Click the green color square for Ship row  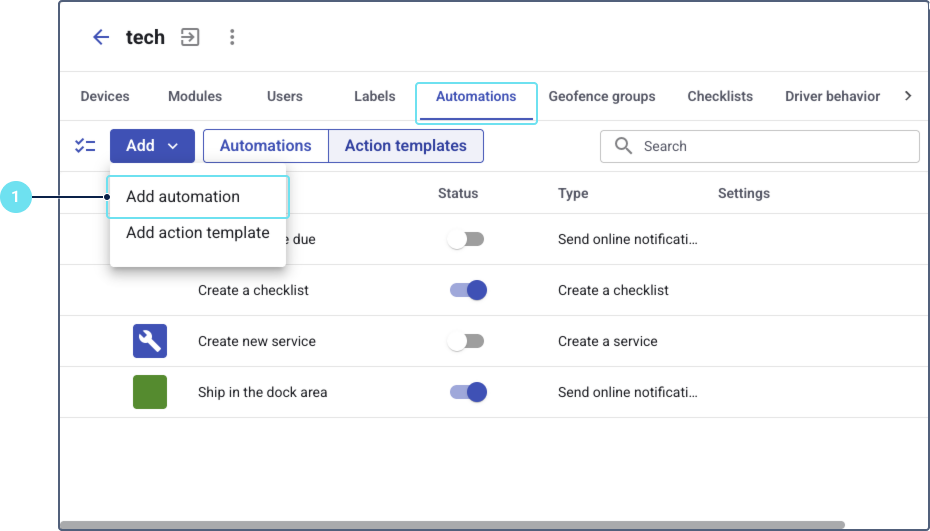click(x=150, y=392)
